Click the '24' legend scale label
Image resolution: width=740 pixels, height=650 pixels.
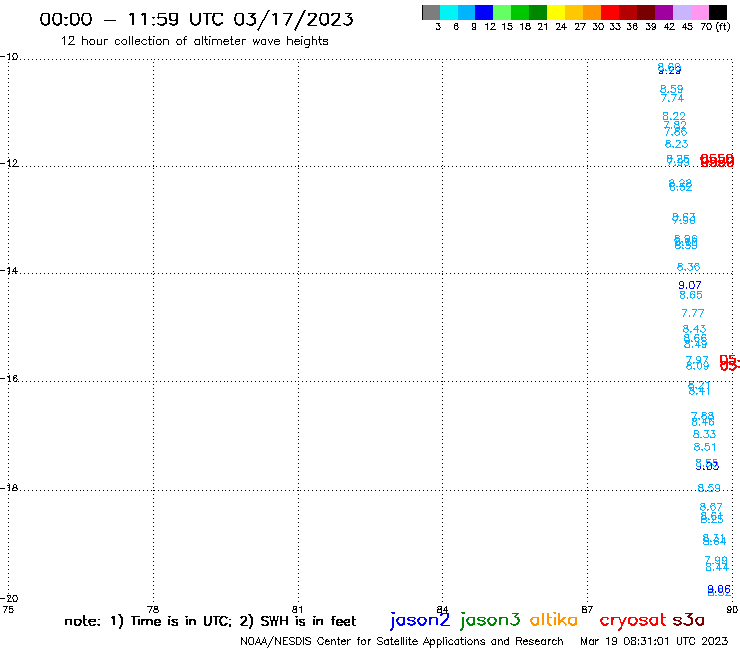pos(561,27)
